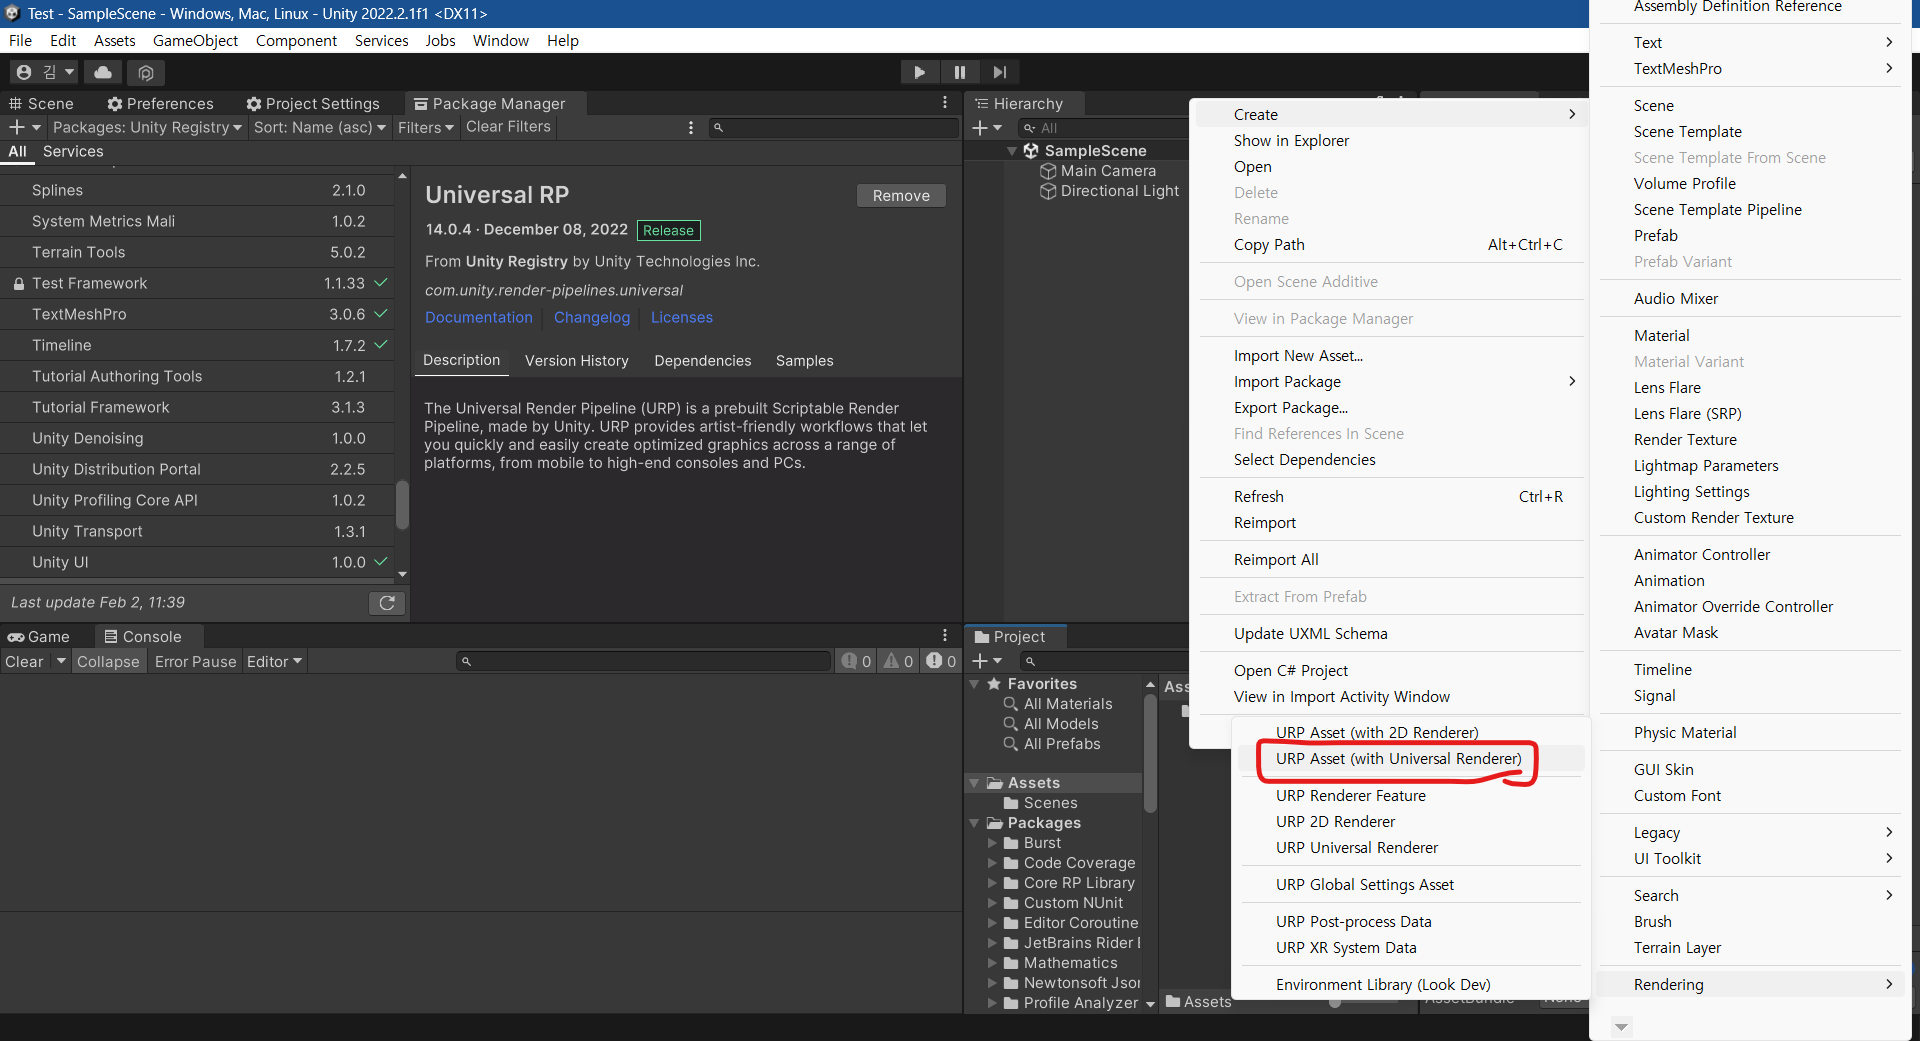1920x1041 pixels.
Task: Switch to Version History tab
Action: click(x=577, y=361)
